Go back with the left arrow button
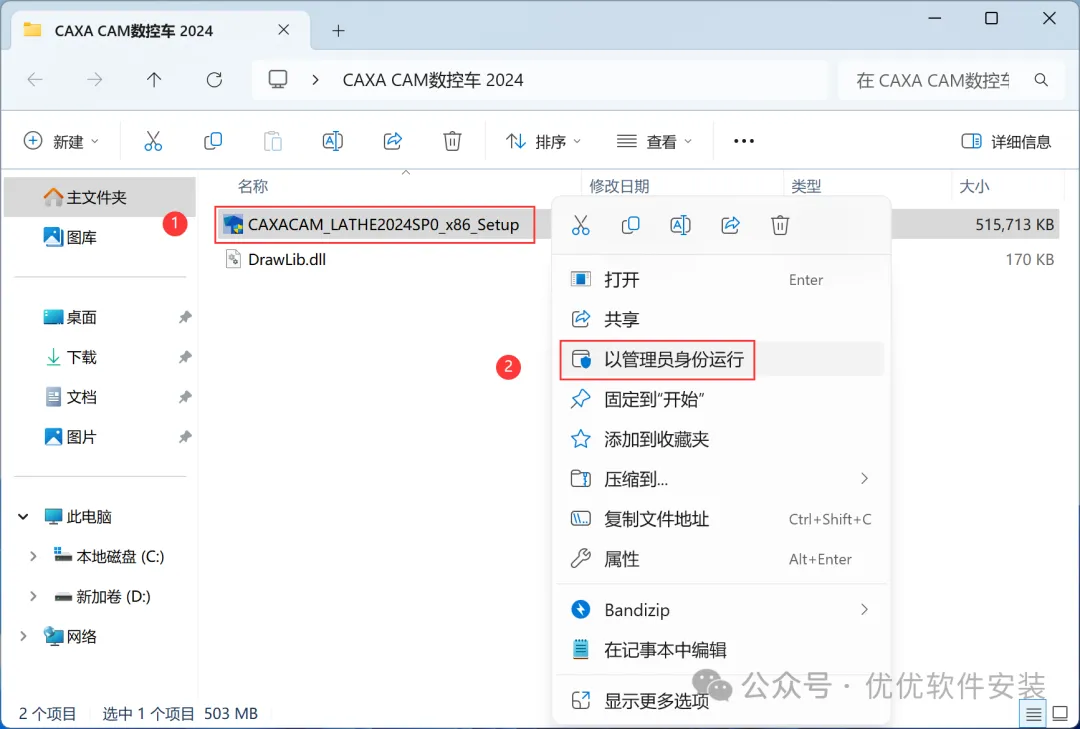This screenshot has height=729, width=1080. coord(35,80)
